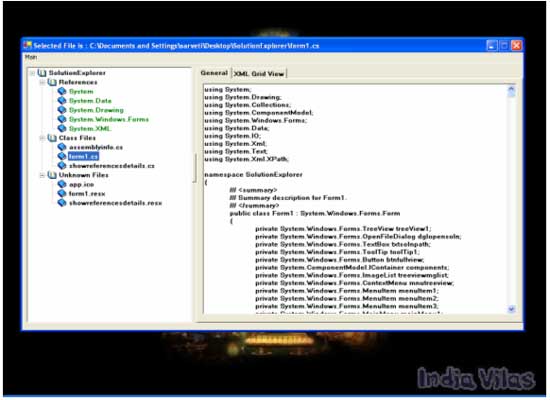550x400 pixels.
Task: Click the icon beside form1.resx
Action: [62, 193]
